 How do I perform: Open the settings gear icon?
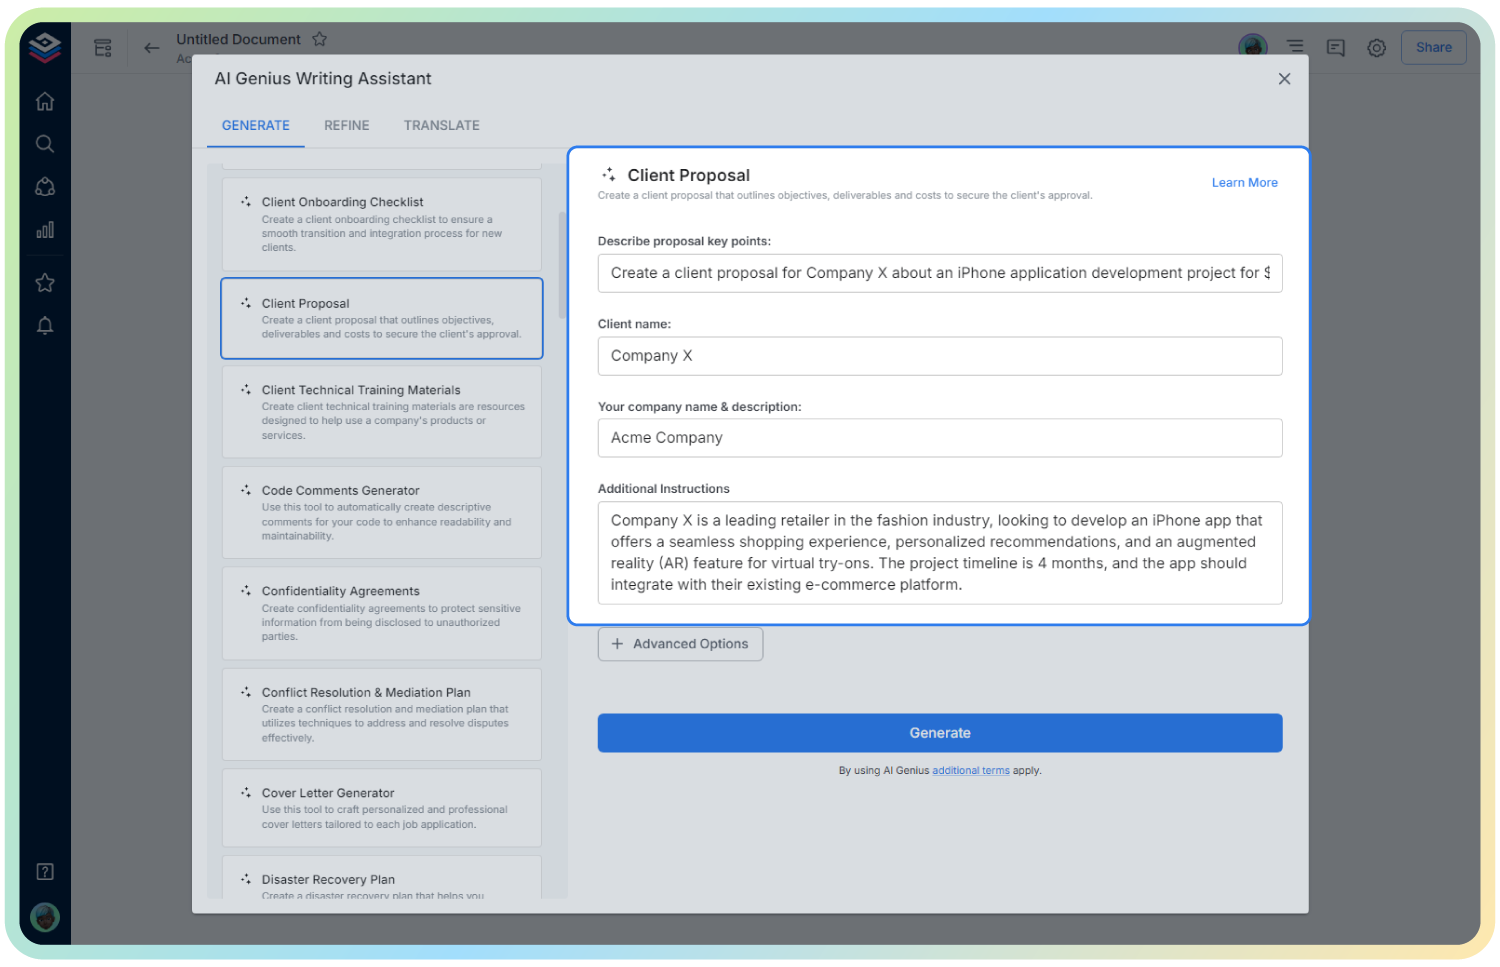pyautogui.click(x=1376, y=47)
